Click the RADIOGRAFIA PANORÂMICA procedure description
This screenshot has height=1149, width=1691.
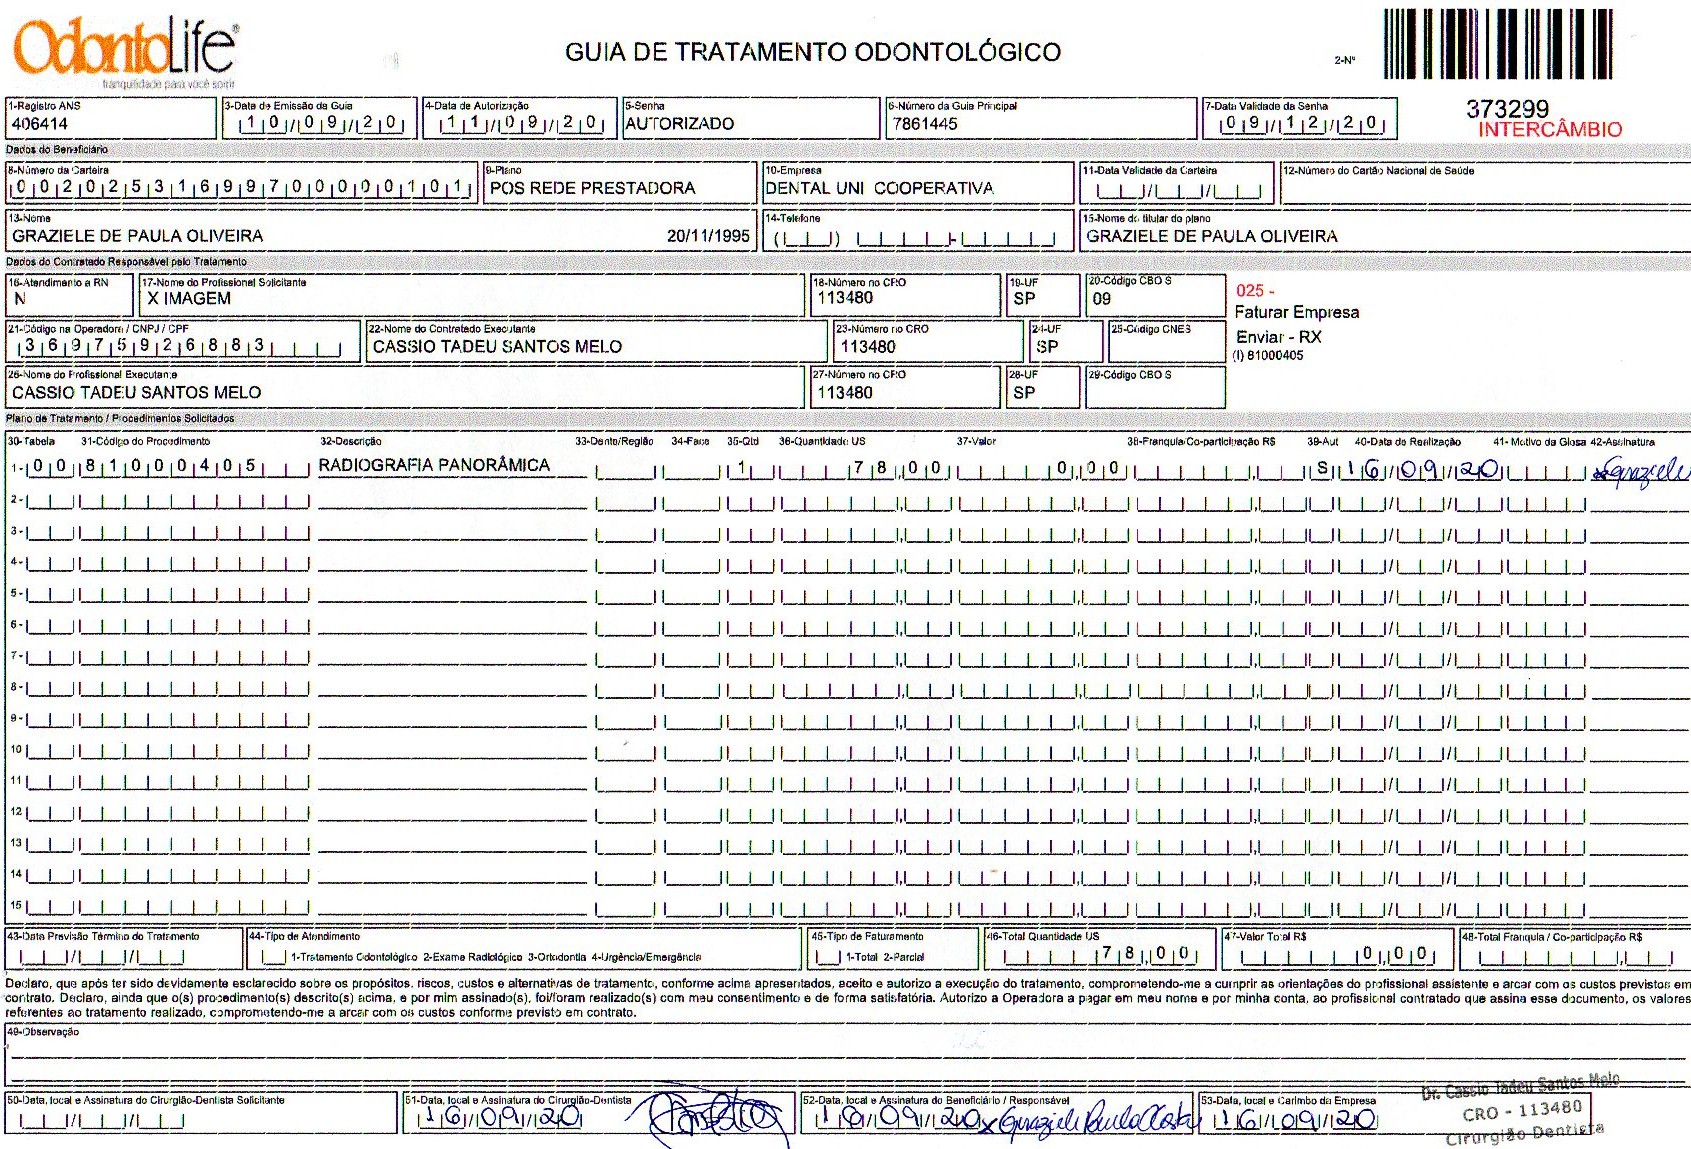click(434, 465)
